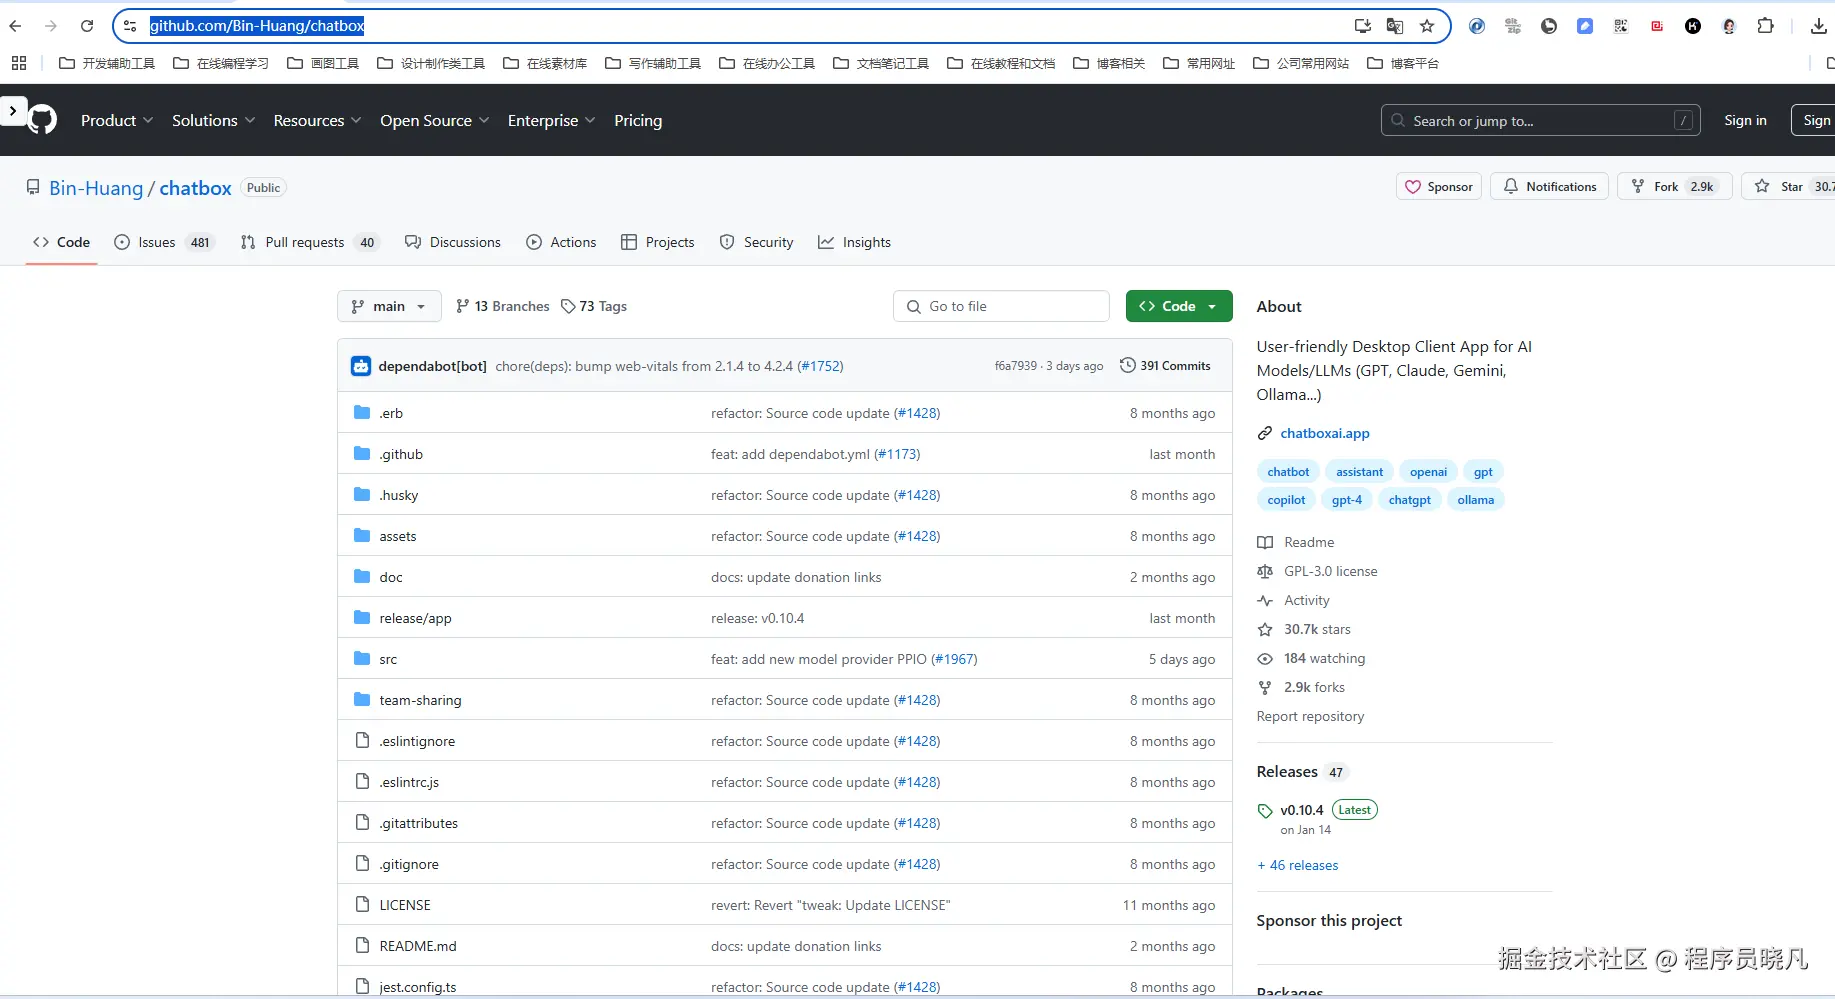
Task: Expand the Resources menu
Action: coord(318,120)
